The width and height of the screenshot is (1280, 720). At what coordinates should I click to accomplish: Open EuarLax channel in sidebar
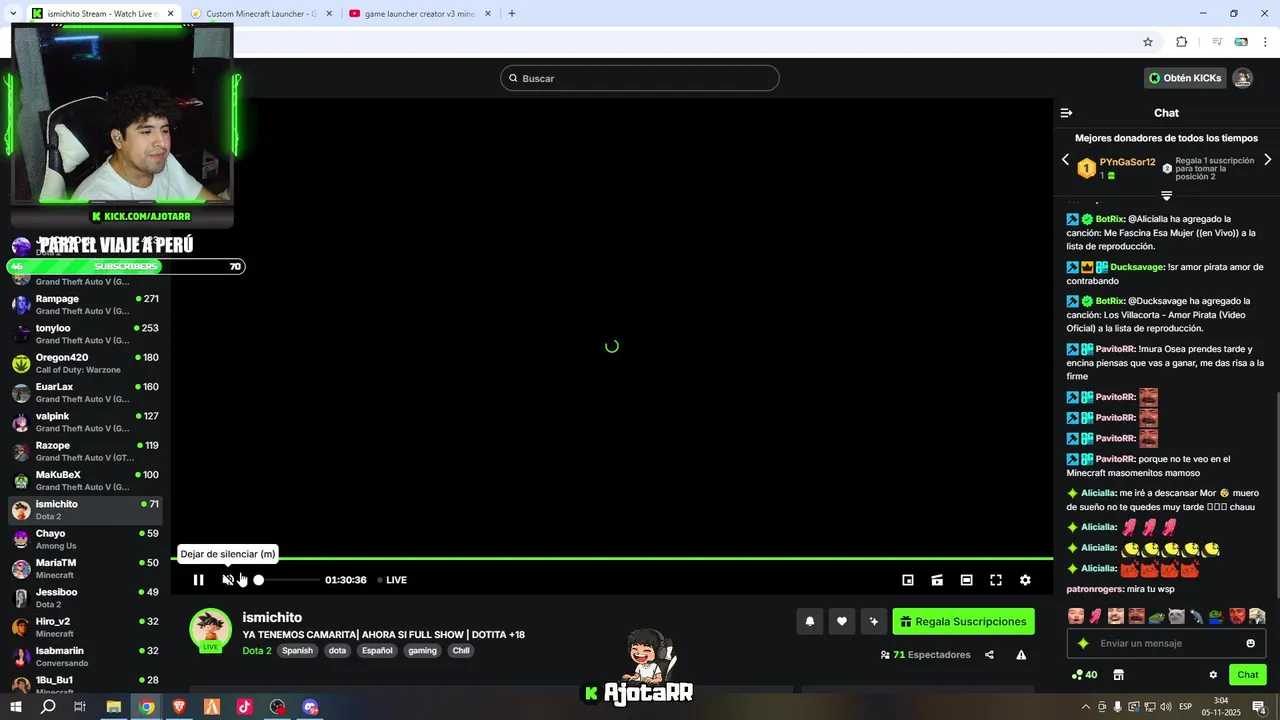click(85, 392)
